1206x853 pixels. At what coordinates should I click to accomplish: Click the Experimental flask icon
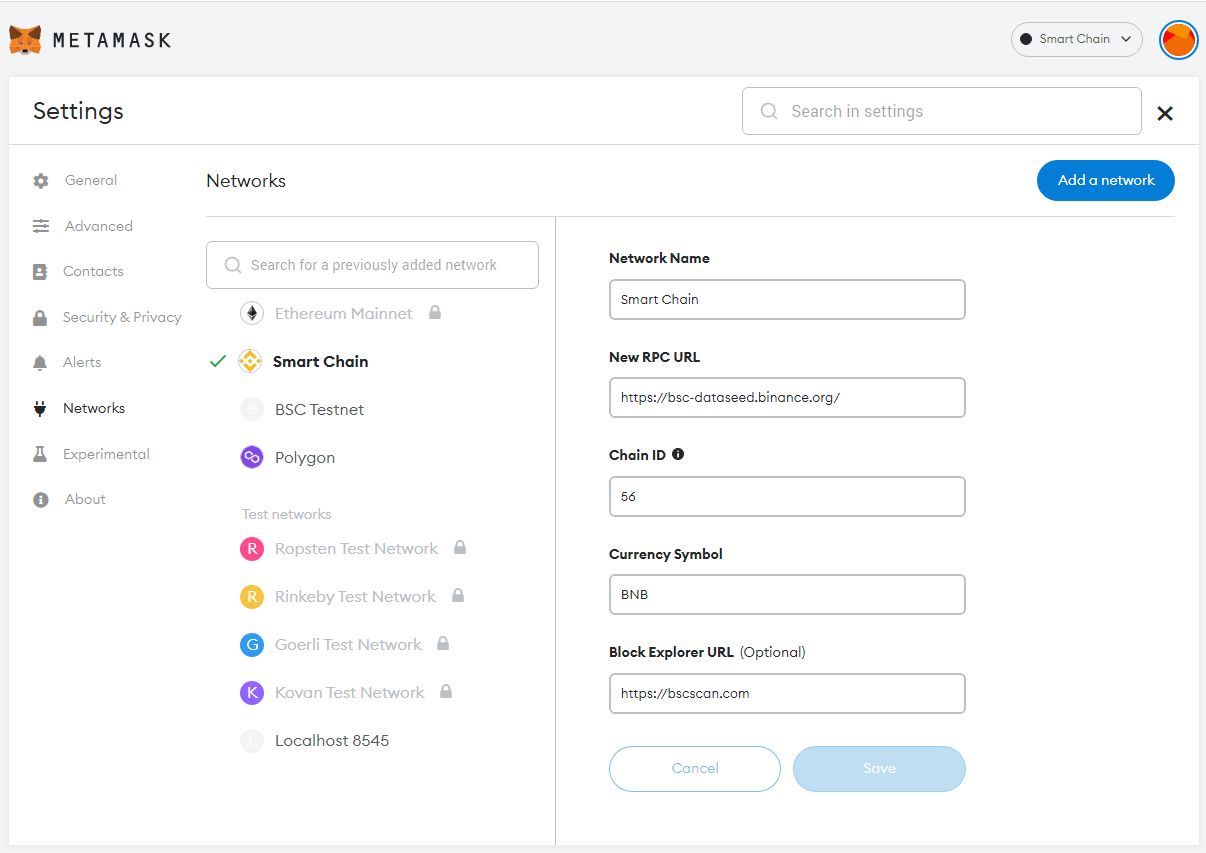[x=40, y=454]
